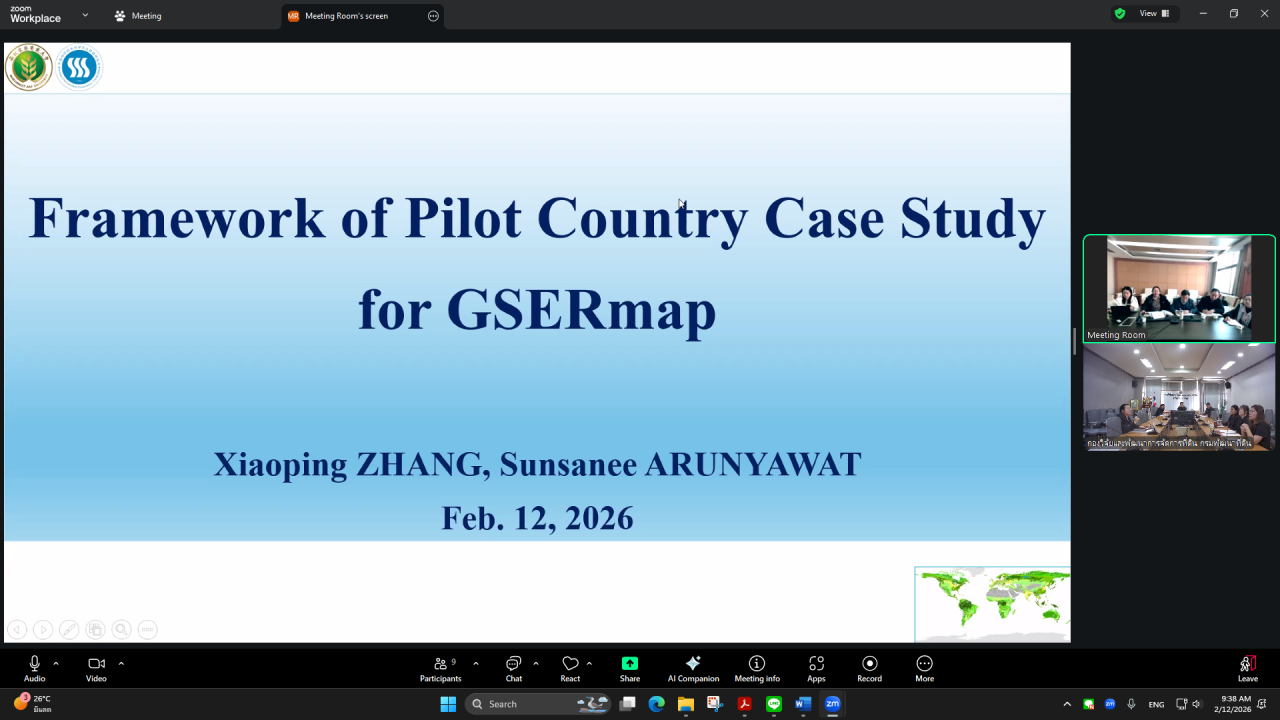This screenshot has width=1280, height=720.
Task: Expand the Video options arrow
Action: click(121, 663)
